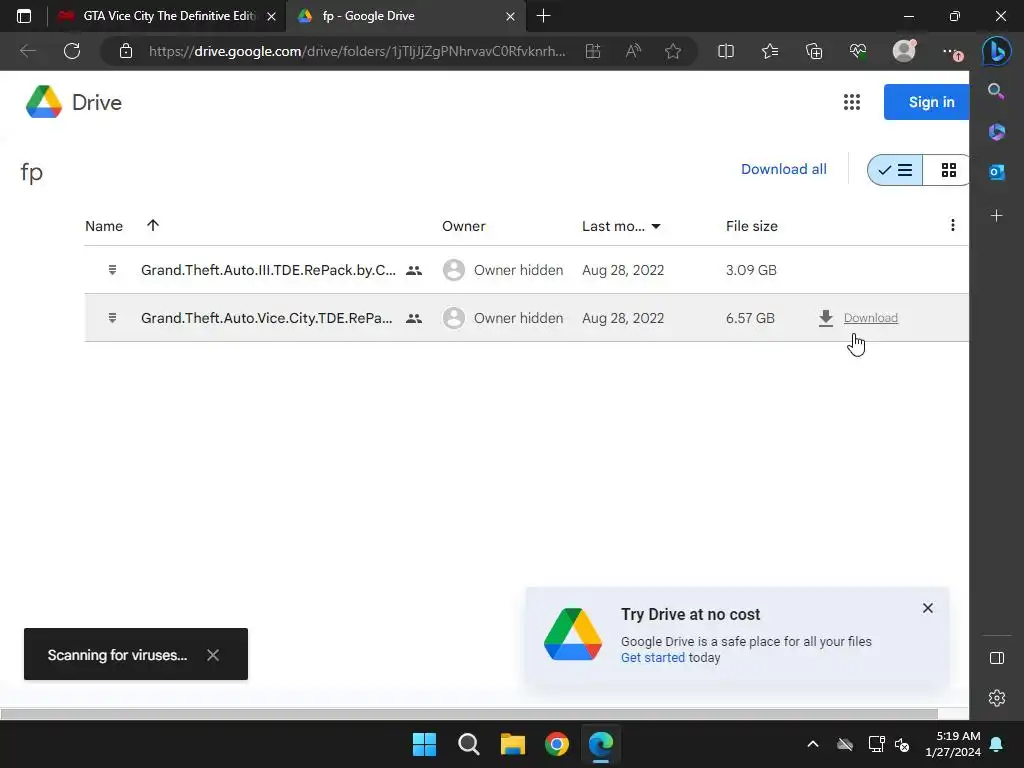Screen dimensions: 1024x768
Task: Open Chrome from taskbar
Action: (557, 744)
